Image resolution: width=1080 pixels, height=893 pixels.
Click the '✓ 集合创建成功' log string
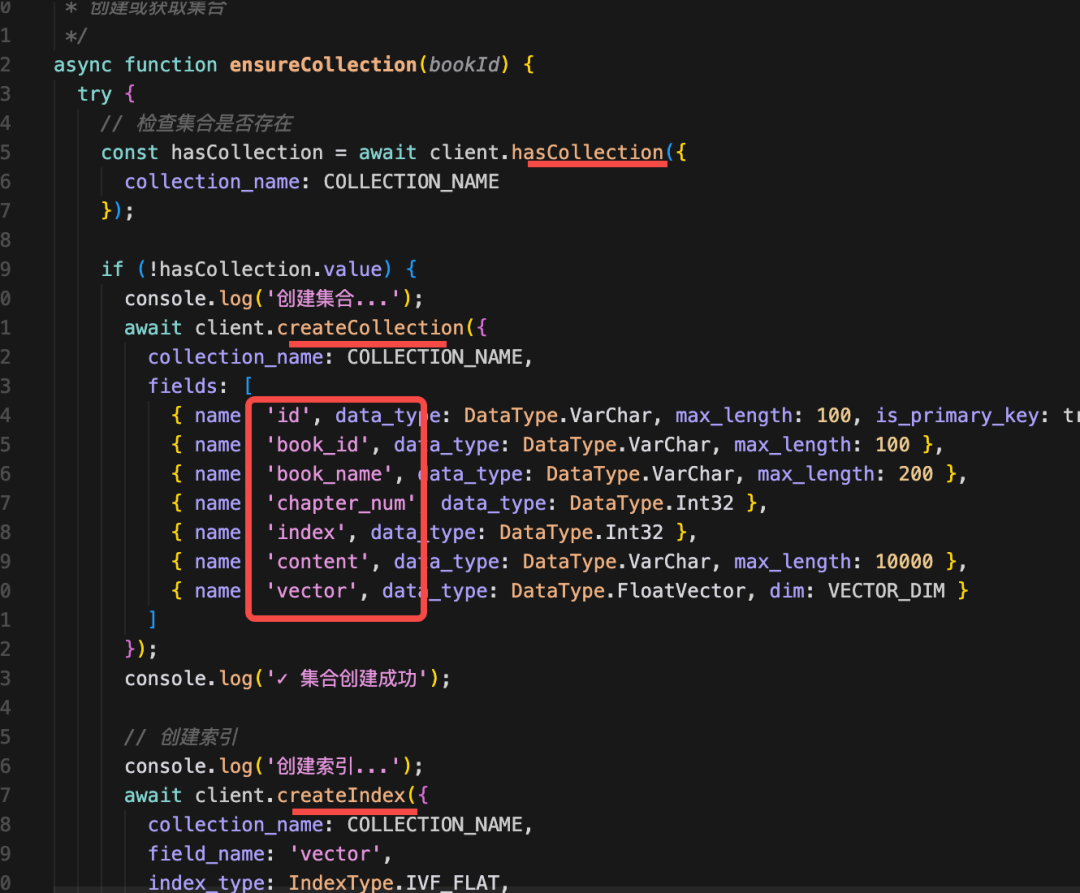click(x=353, y=679)
